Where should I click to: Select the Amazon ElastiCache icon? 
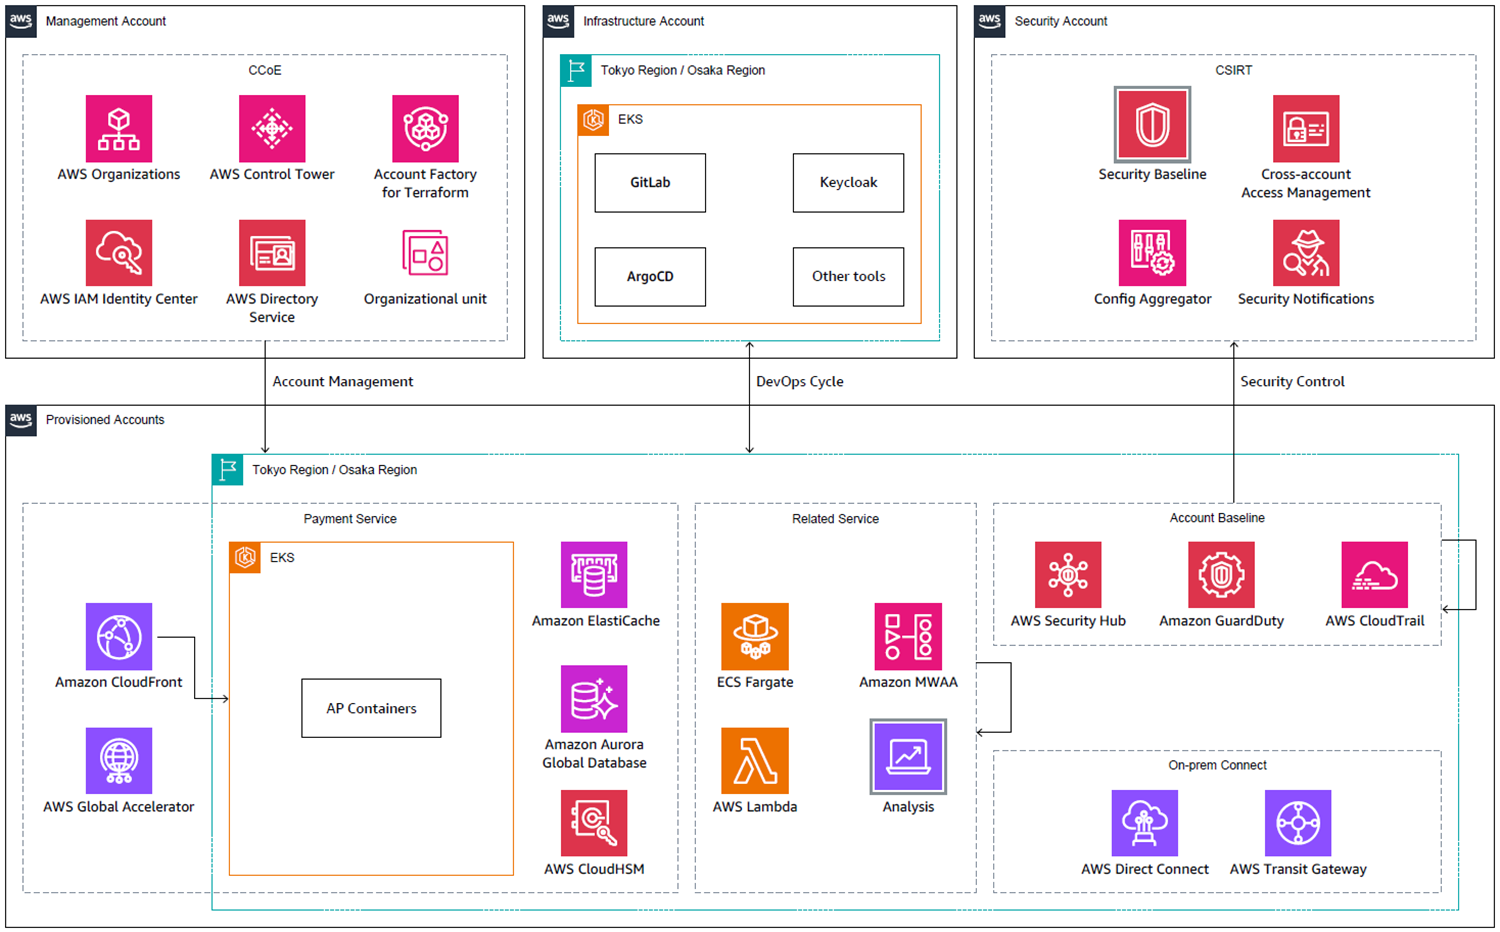[x=594, y=575]
